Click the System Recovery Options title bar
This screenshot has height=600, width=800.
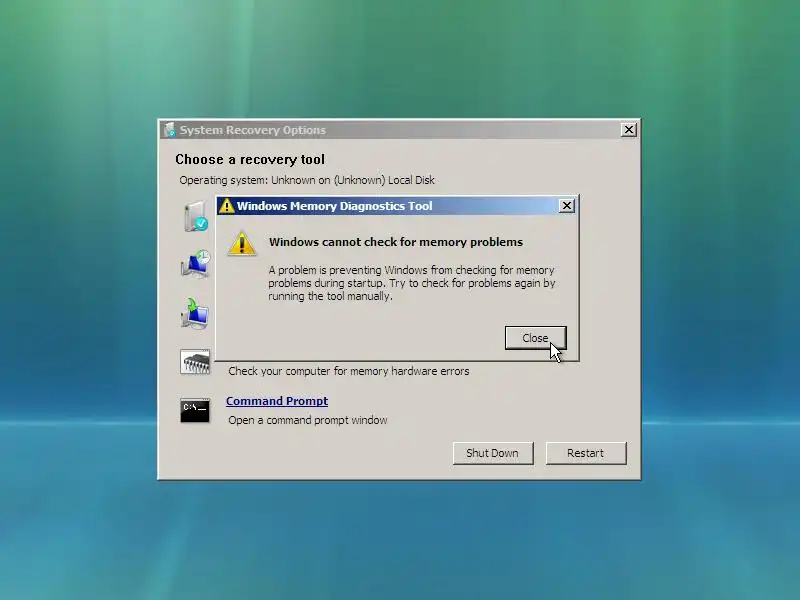coord(399,130)
